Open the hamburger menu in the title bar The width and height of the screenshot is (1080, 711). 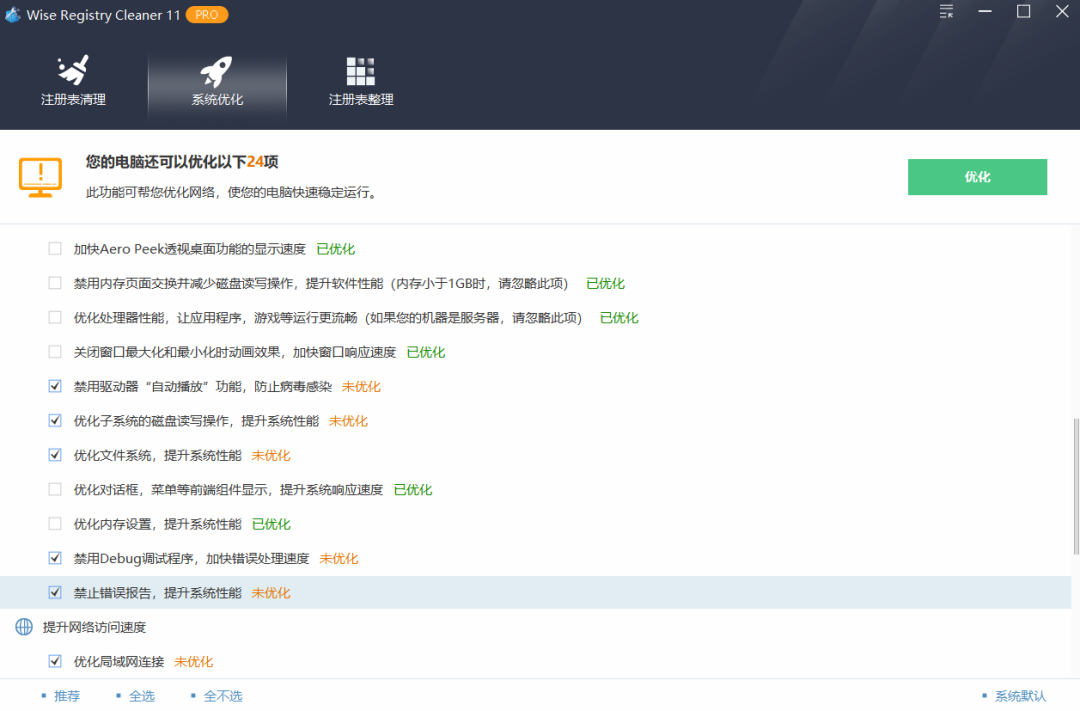(946, 12)
